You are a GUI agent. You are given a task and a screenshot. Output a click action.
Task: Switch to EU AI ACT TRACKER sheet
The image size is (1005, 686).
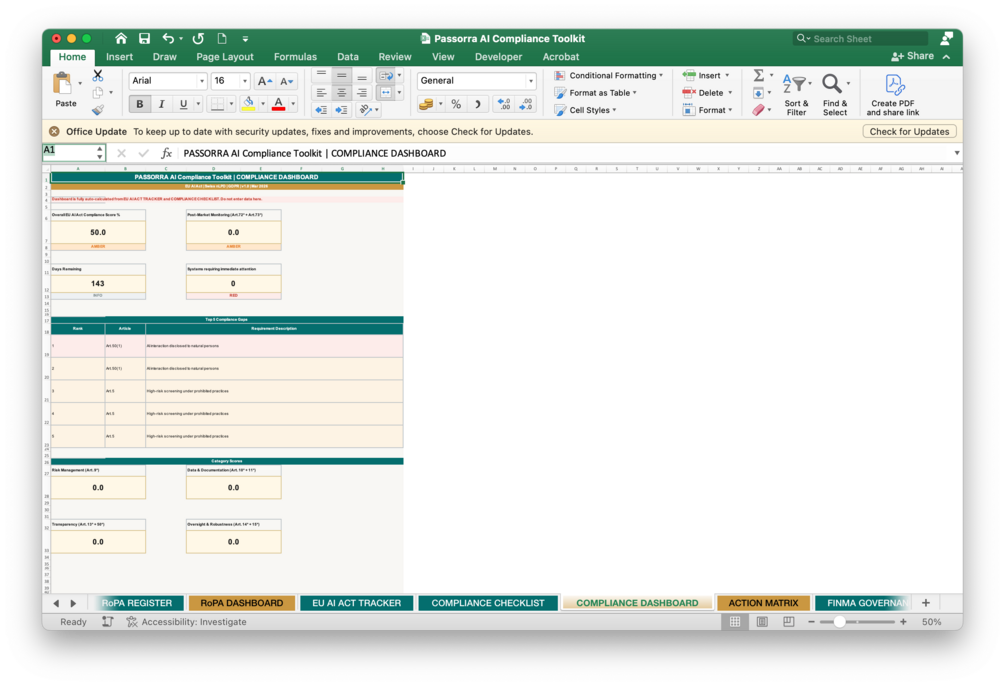(x=356, y=603)
